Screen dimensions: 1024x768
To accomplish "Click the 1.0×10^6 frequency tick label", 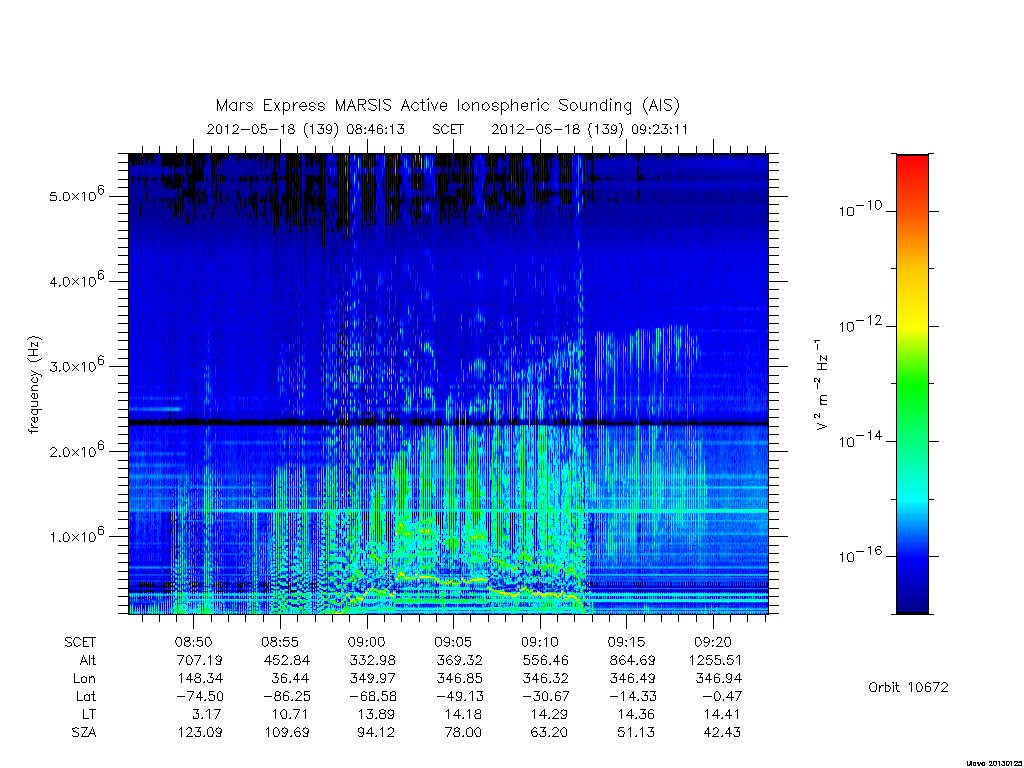I will [77, 535].
